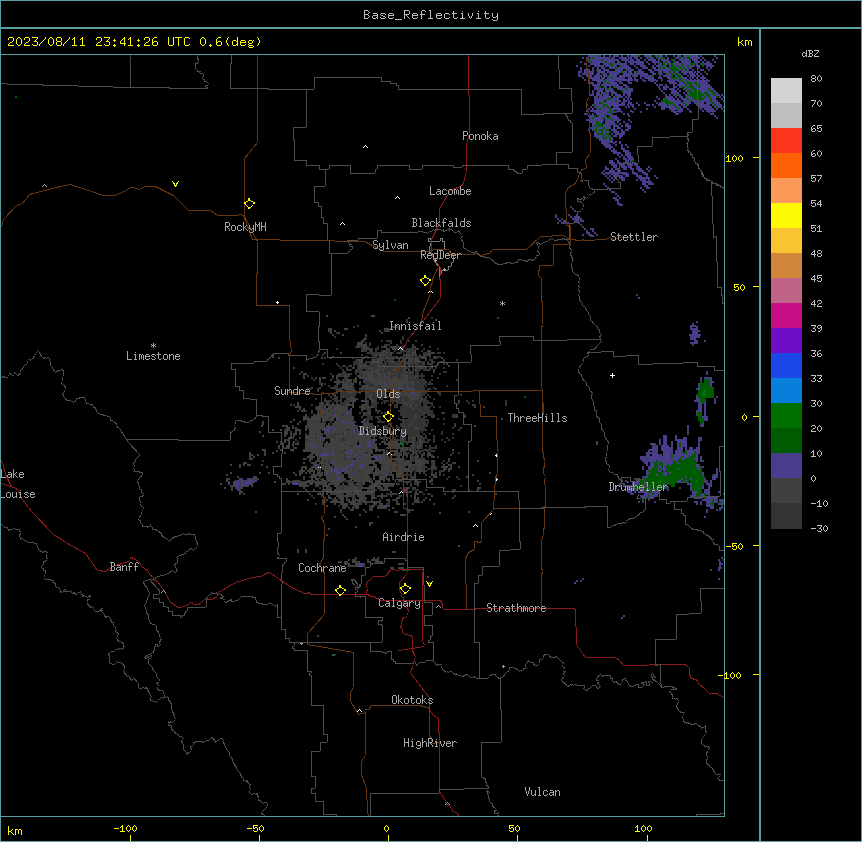This screenshot has width=862, height=842.
Task: Click the Airdrie city label
Action: click(x=403, y=537)
